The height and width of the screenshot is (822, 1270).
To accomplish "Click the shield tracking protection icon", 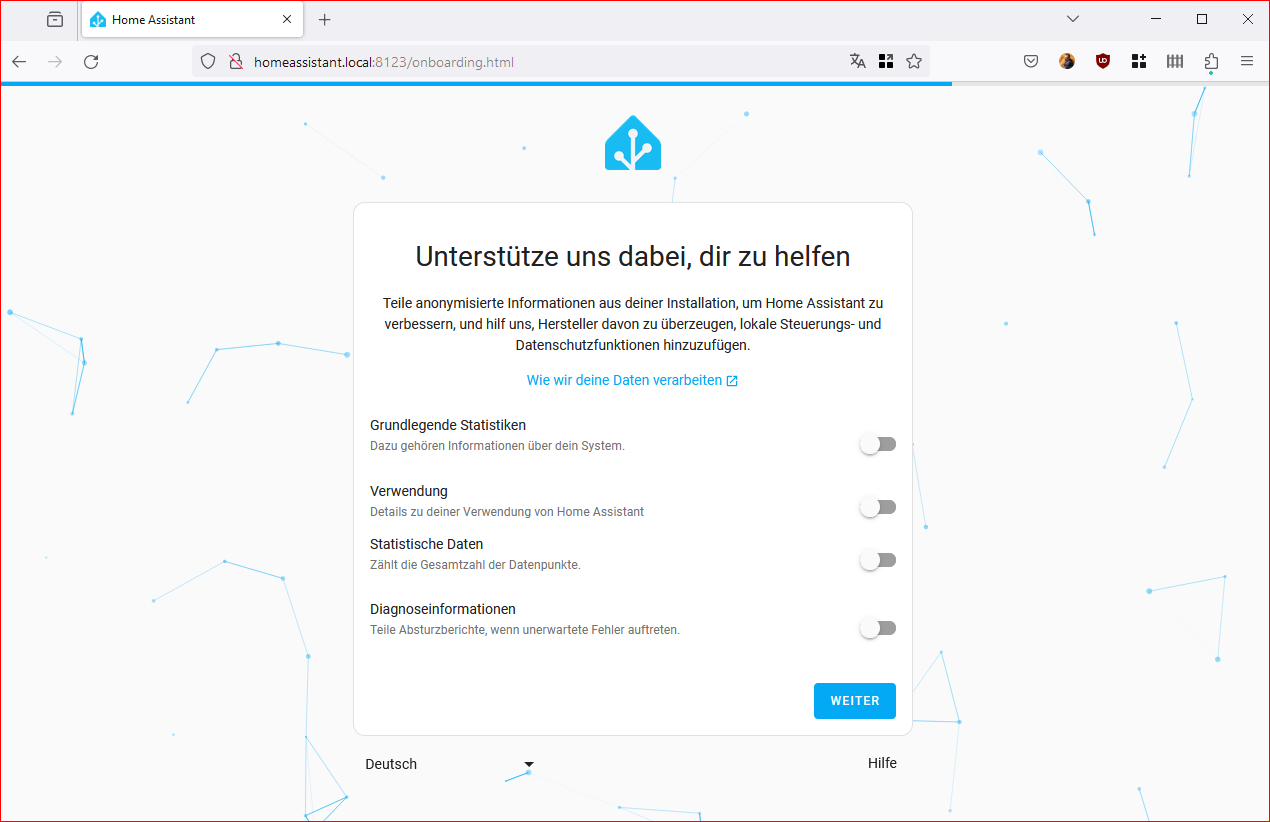I will pos(208,62).
